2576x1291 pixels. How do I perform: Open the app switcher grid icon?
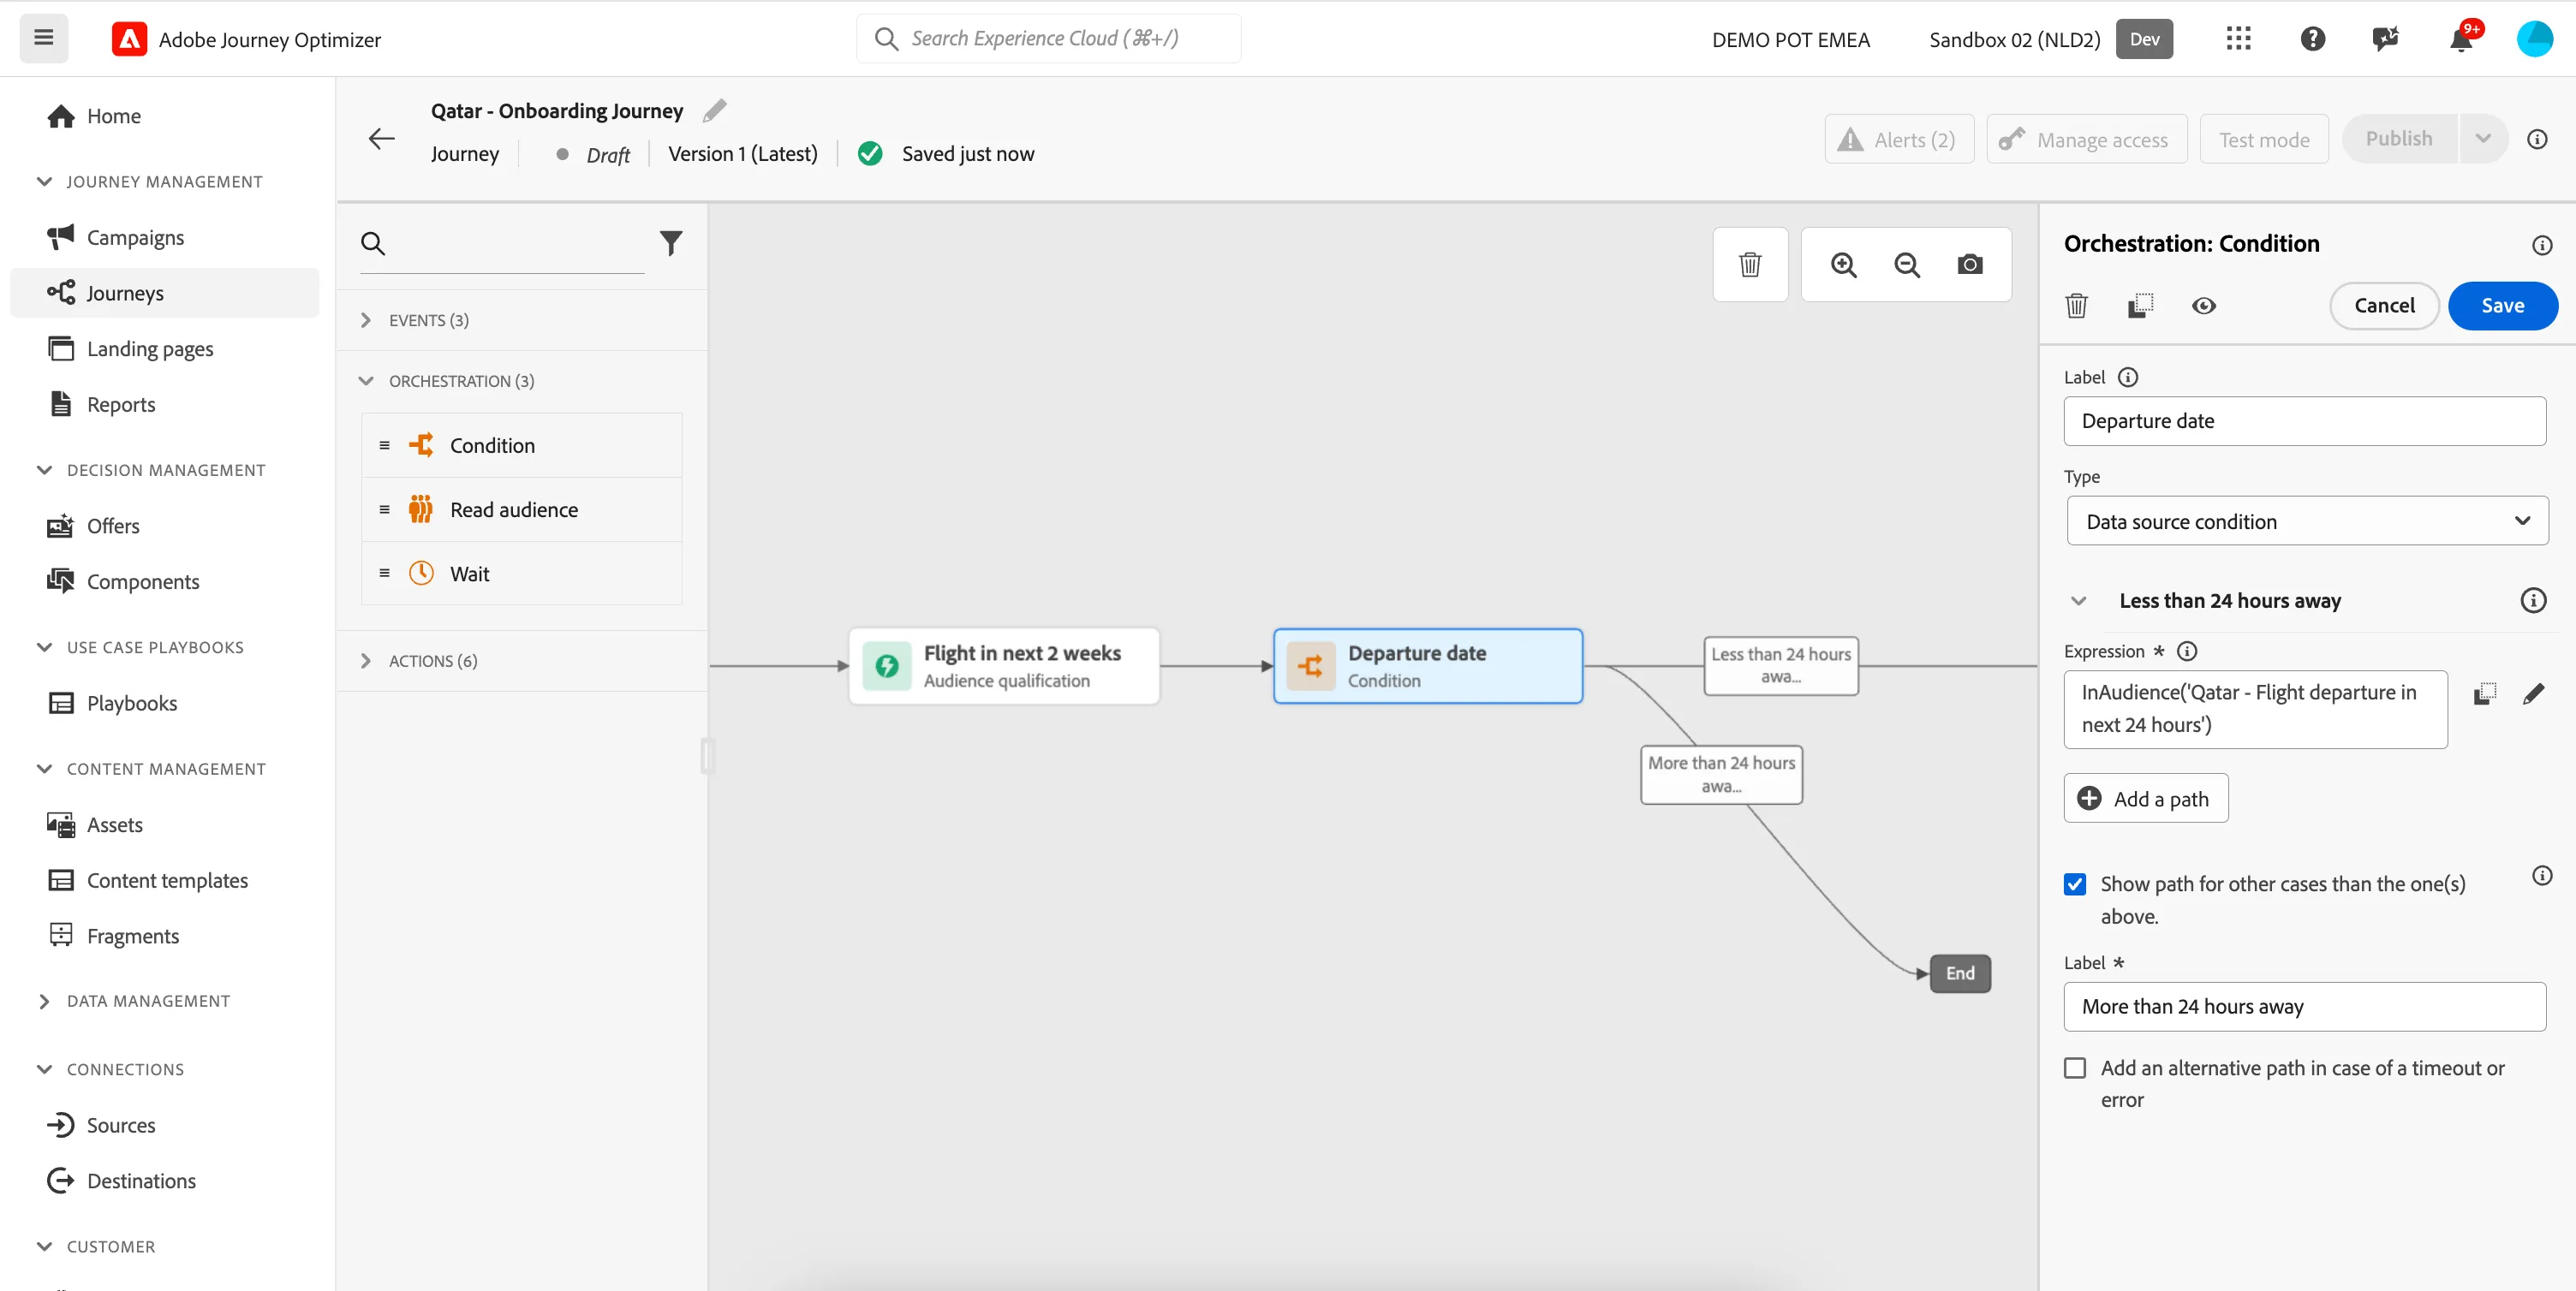coord(2238,39)
